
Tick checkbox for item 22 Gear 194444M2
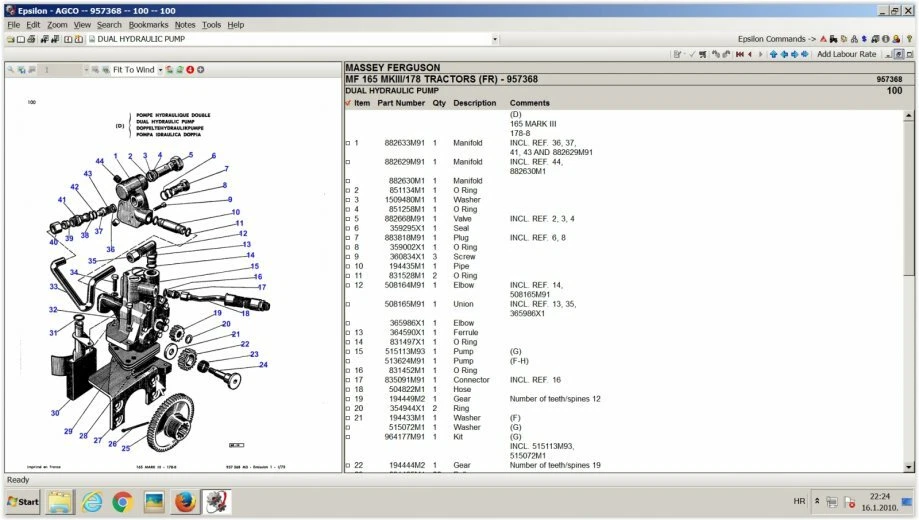[348, 465]
